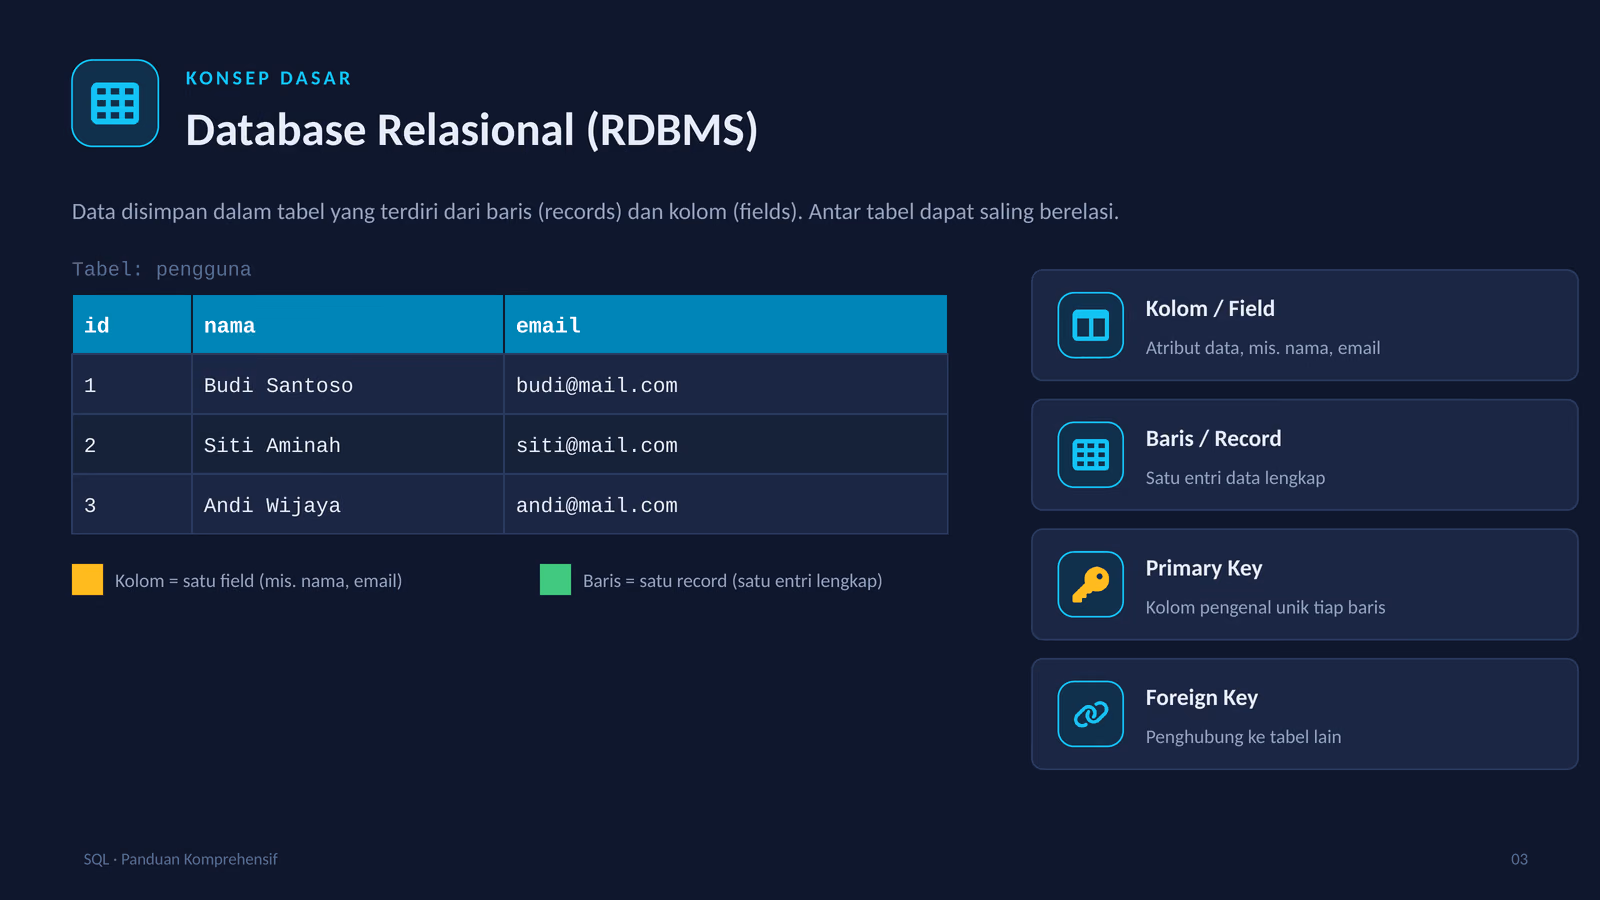Click the 'KONSEP DASAR' heading label
The image size is (1600, 900).
[x=268, y=78]
